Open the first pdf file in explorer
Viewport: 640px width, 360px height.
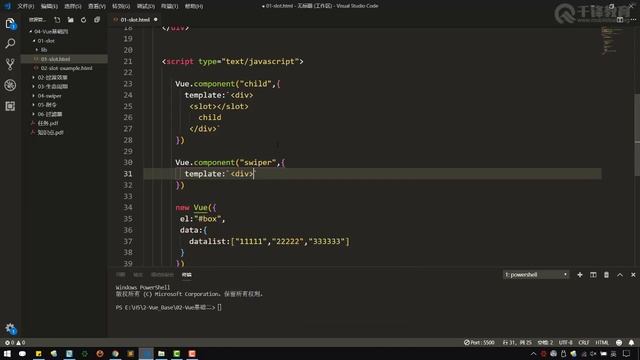48,123
